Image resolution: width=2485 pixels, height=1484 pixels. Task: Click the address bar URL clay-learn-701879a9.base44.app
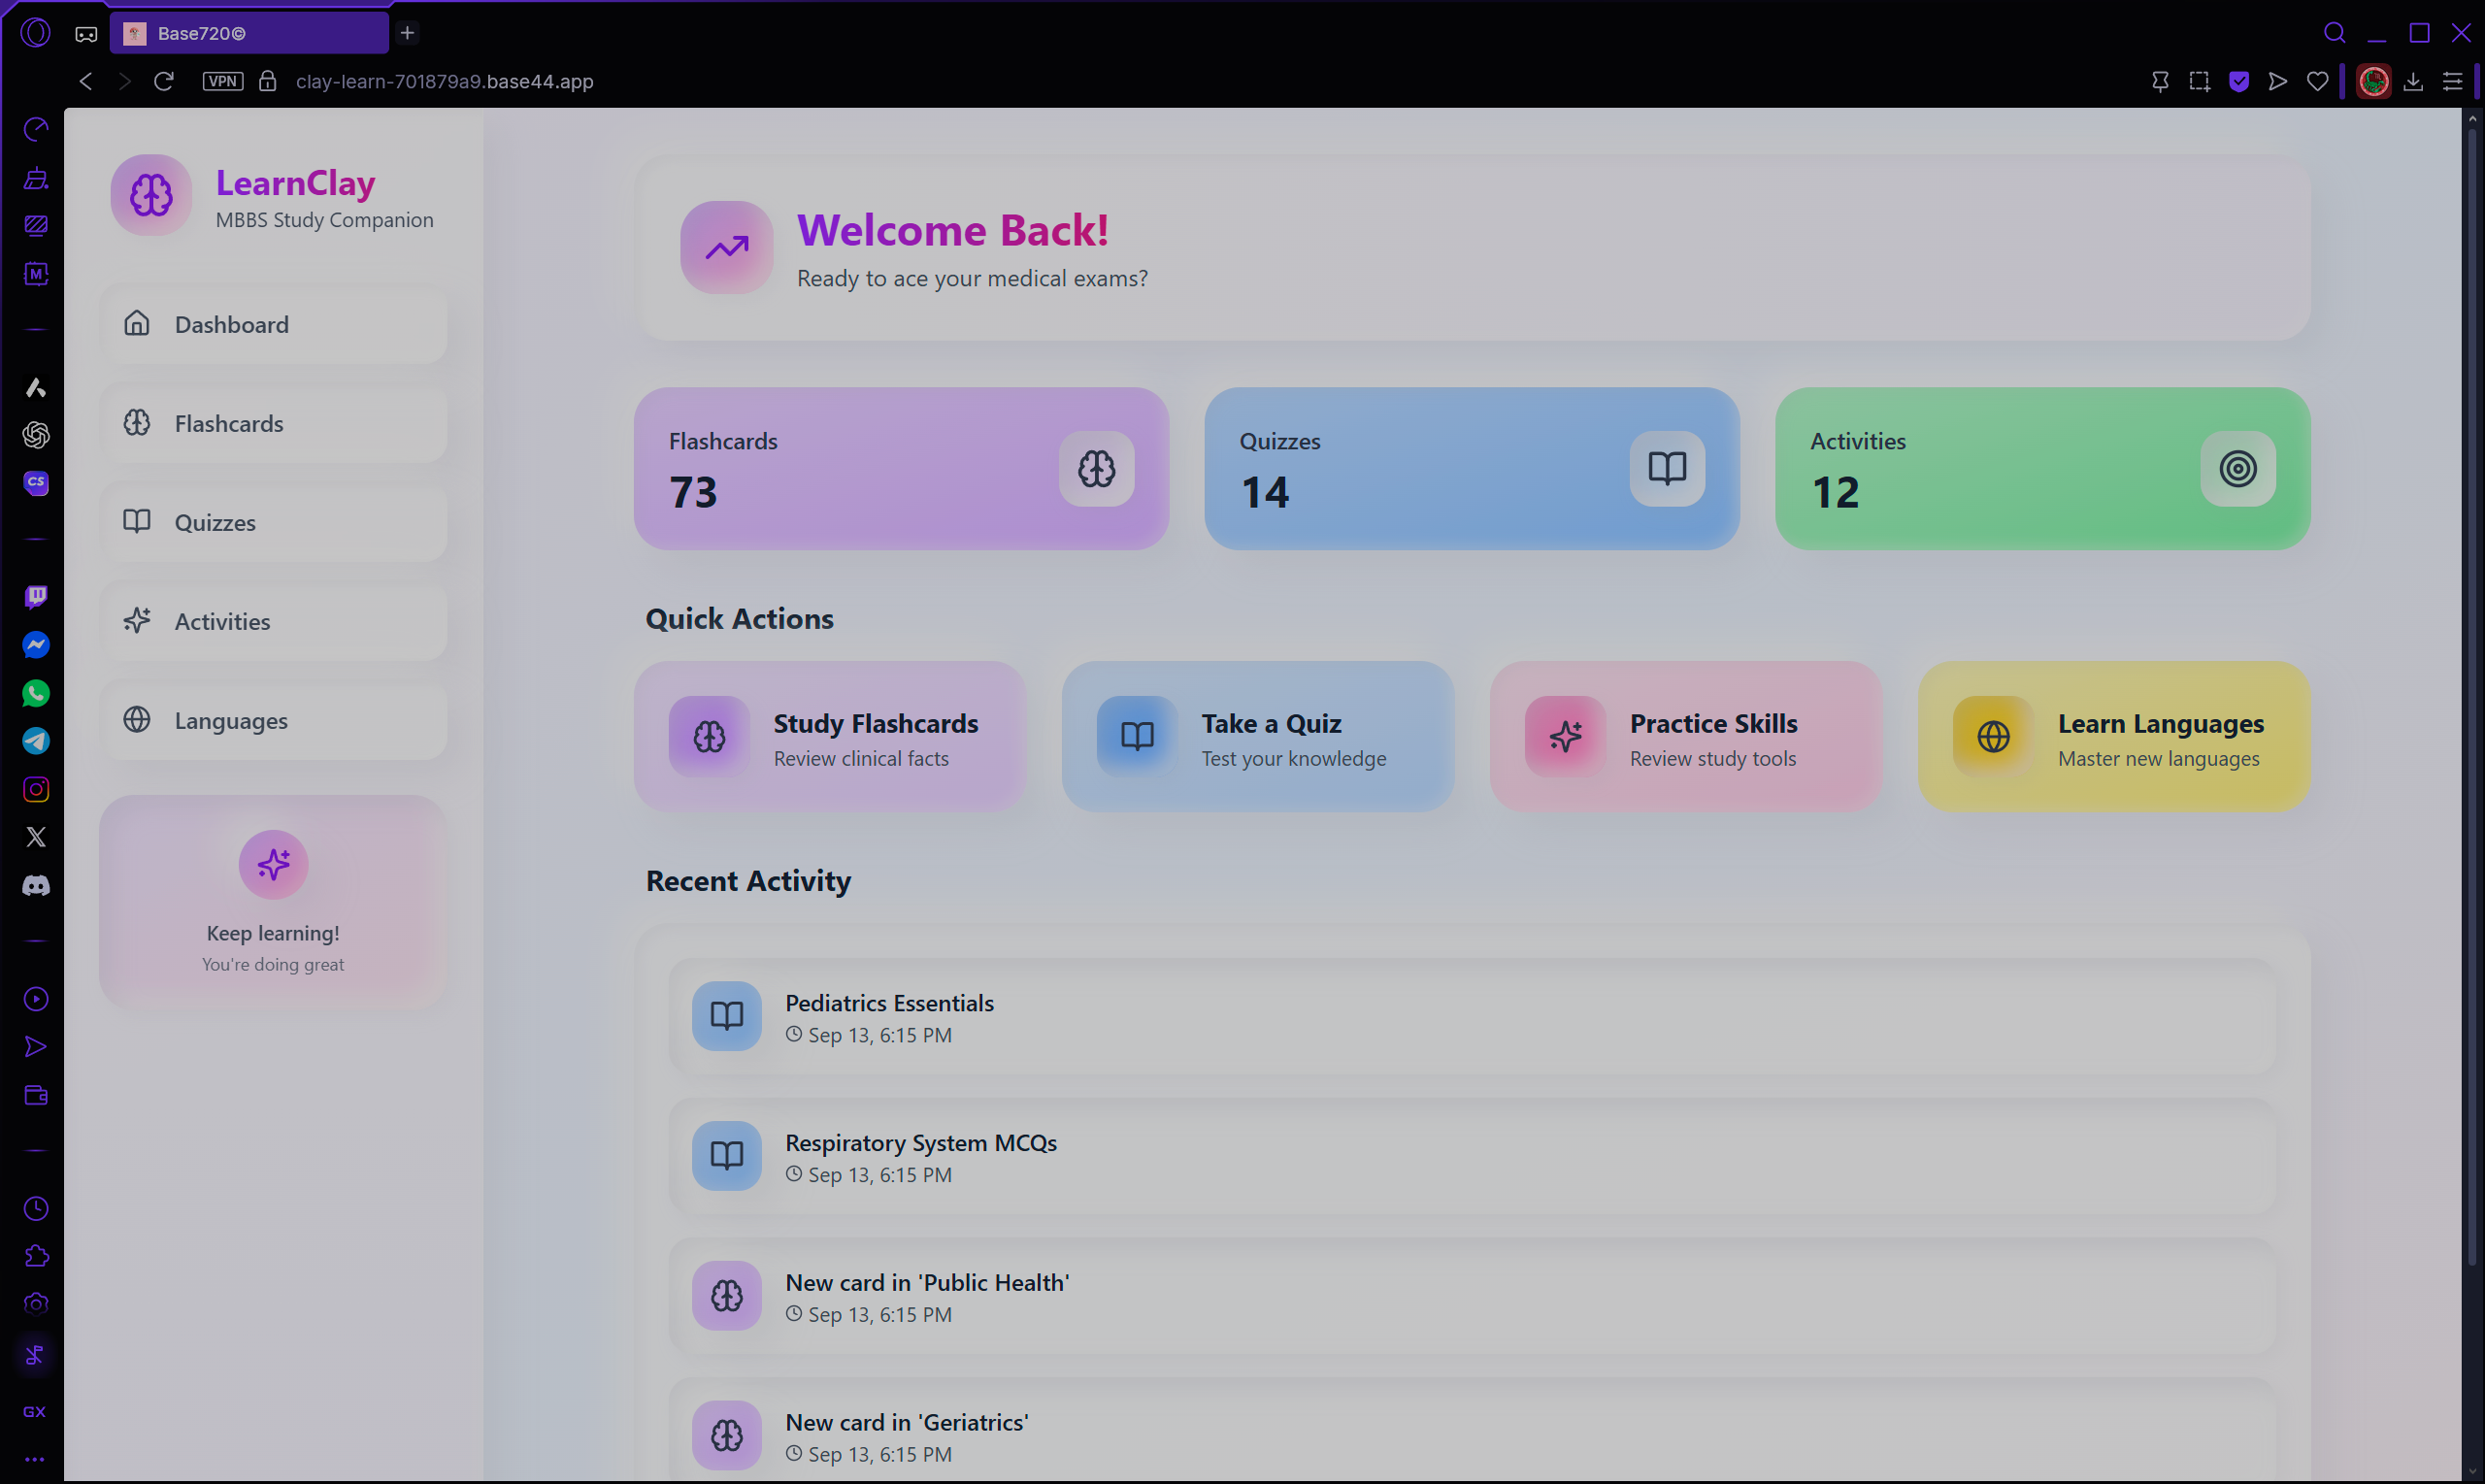coord(444,81)
